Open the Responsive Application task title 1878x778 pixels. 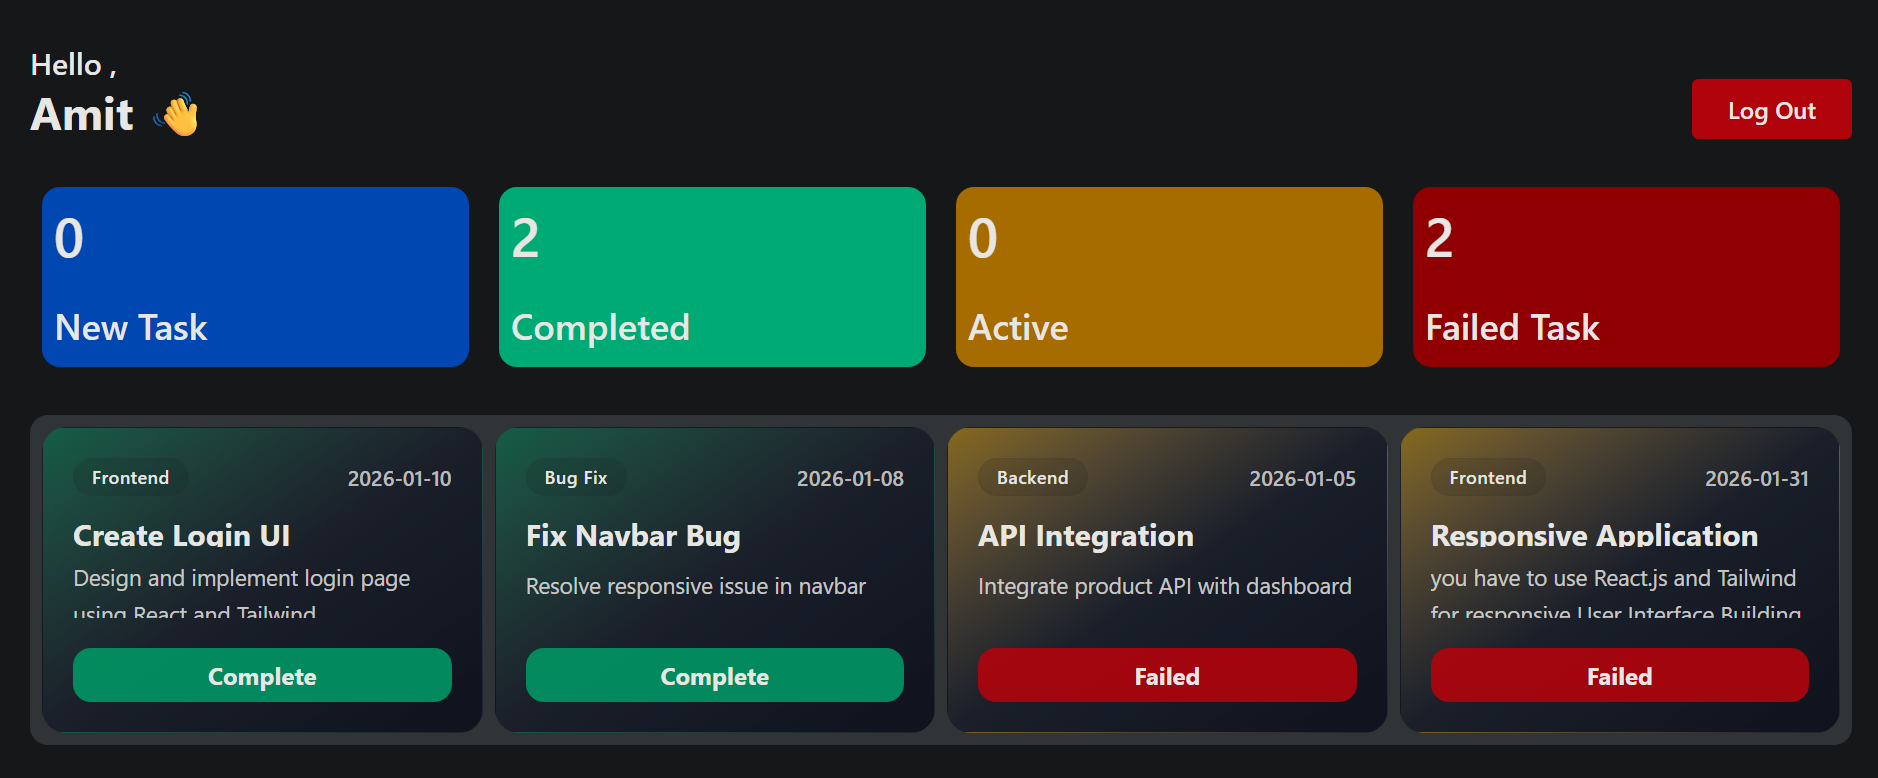[x=1594, y=536]
